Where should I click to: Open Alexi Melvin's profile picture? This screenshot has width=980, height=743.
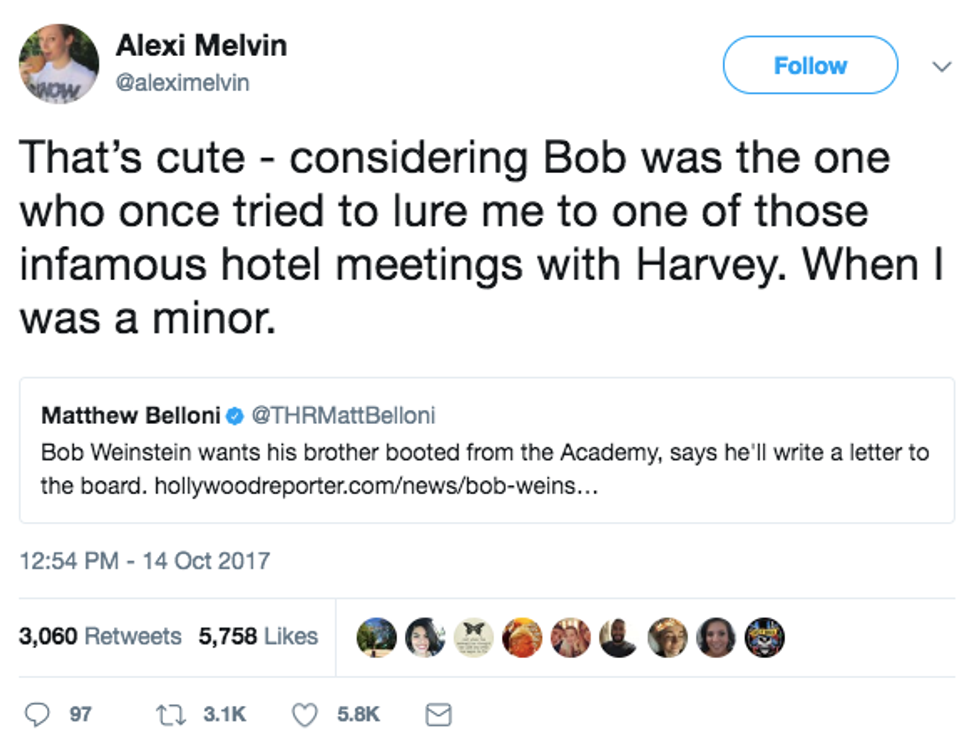coord(59,64)
